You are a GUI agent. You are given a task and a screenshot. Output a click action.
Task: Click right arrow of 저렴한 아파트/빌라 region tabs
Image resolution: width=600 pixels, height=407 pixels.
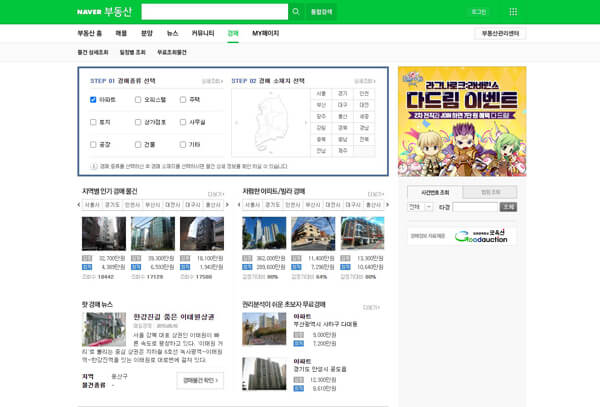(388, 205)
